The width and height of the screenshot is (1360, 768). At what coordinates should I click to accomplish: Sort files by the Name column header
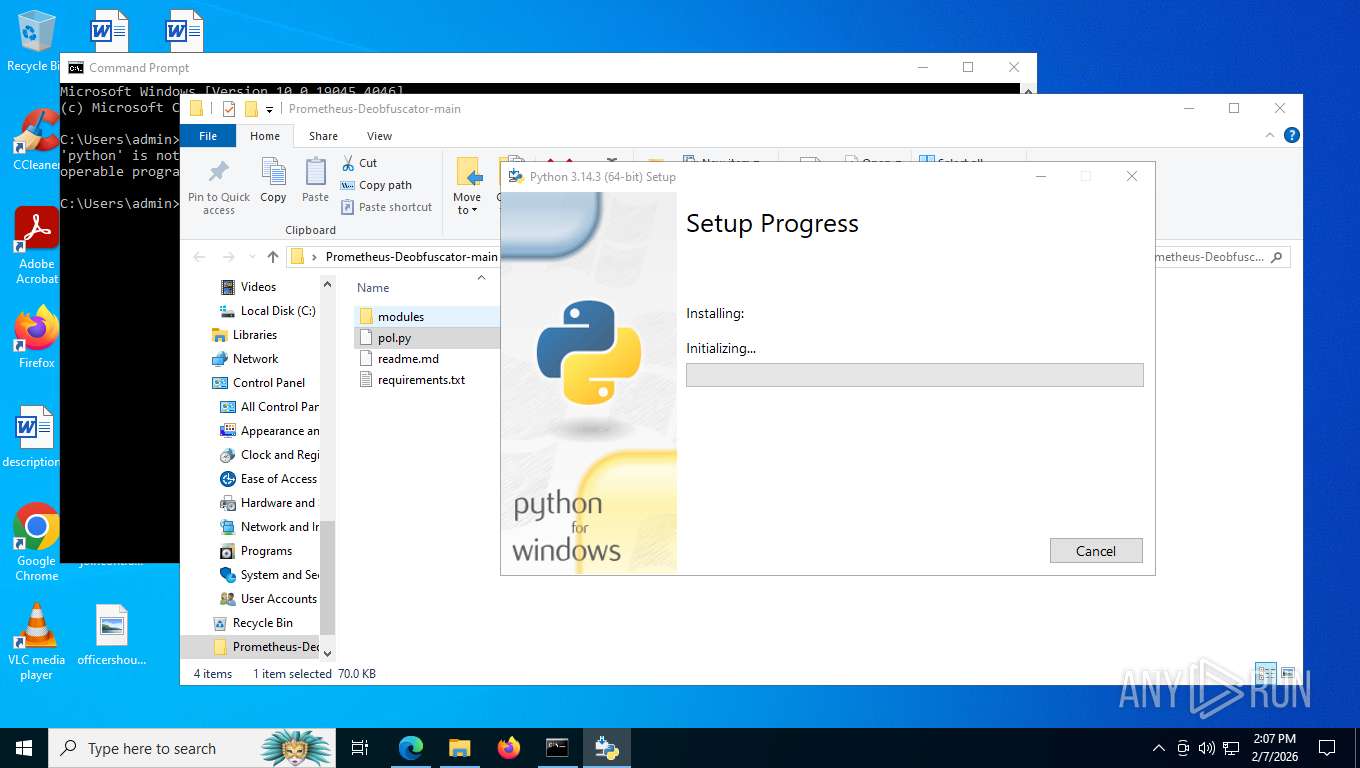pyautogui.click(x=373, y=288)
